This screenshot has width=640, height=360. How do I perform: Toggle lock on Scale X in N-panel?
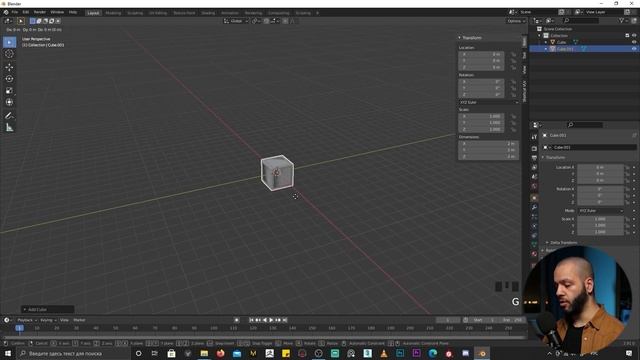(513, 116)
